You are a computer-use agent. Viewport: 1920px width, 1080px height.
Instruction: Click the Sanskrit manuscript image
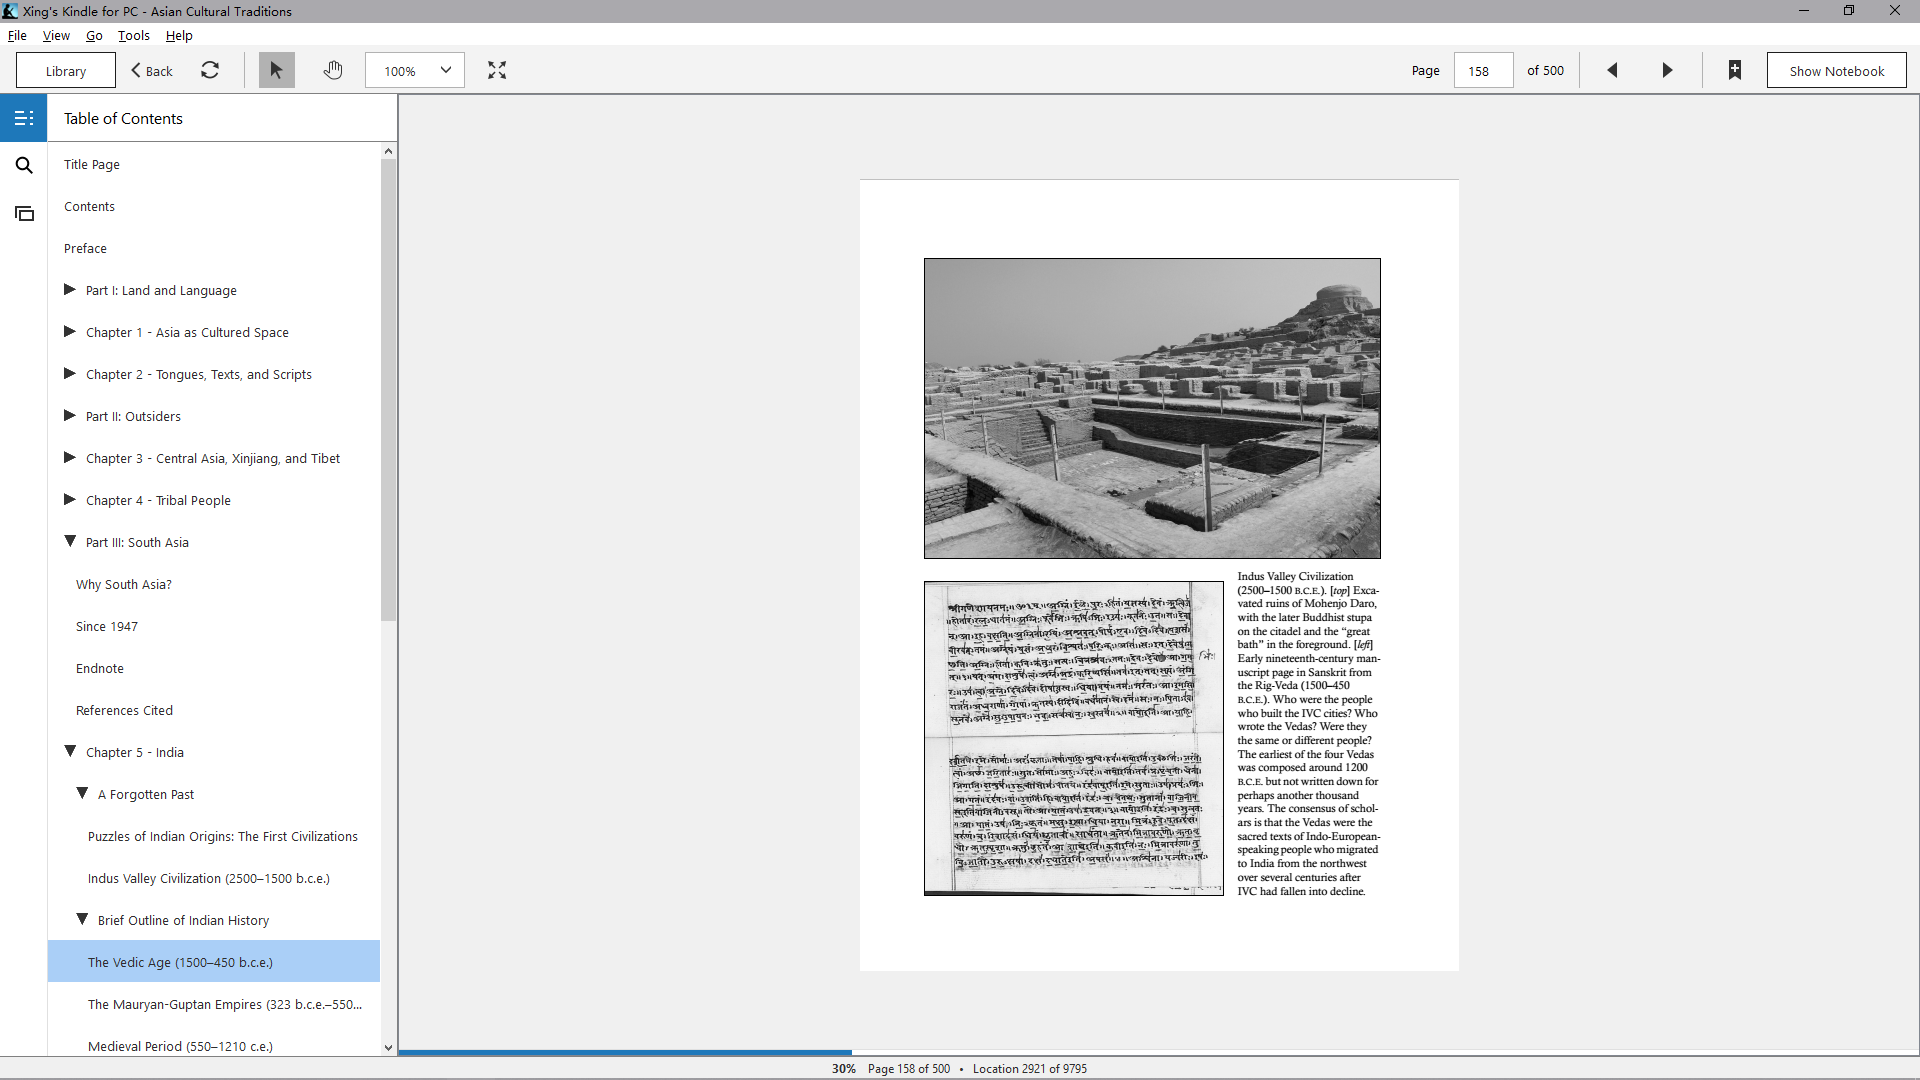tap(1074, 738)
